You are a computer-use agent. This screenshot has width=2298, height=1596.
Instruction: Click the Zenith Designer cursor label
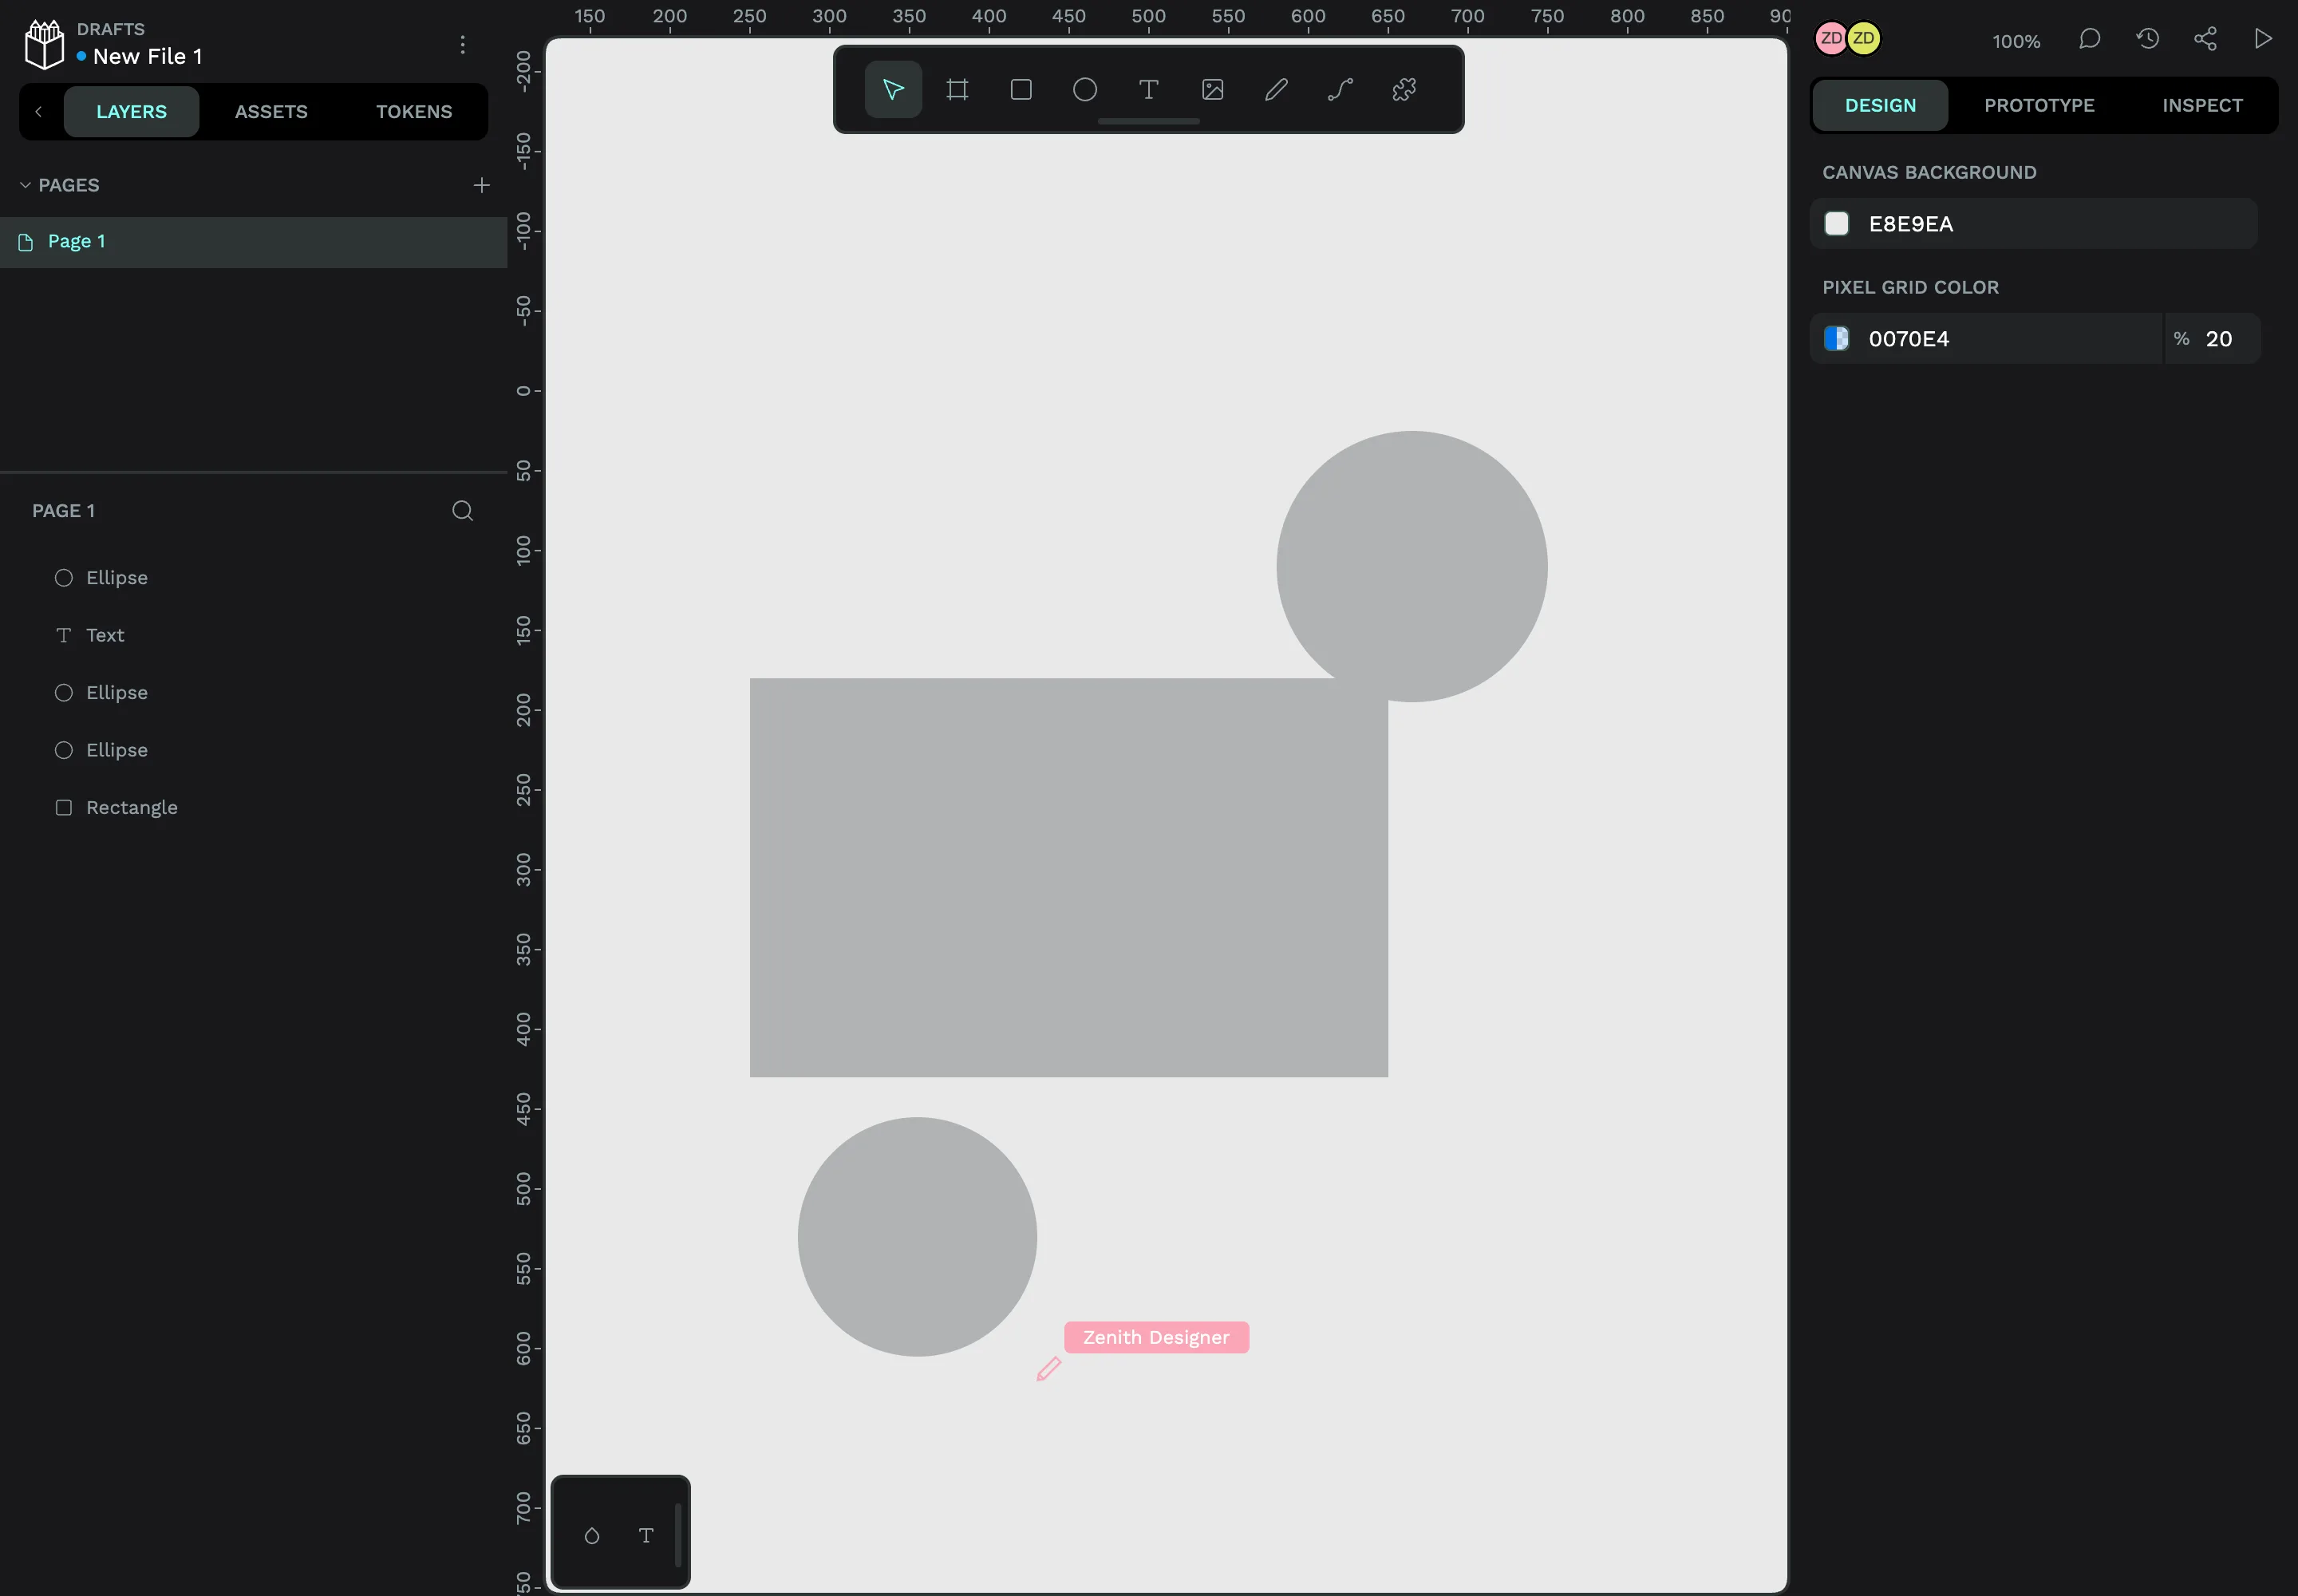(1156, 1337)
